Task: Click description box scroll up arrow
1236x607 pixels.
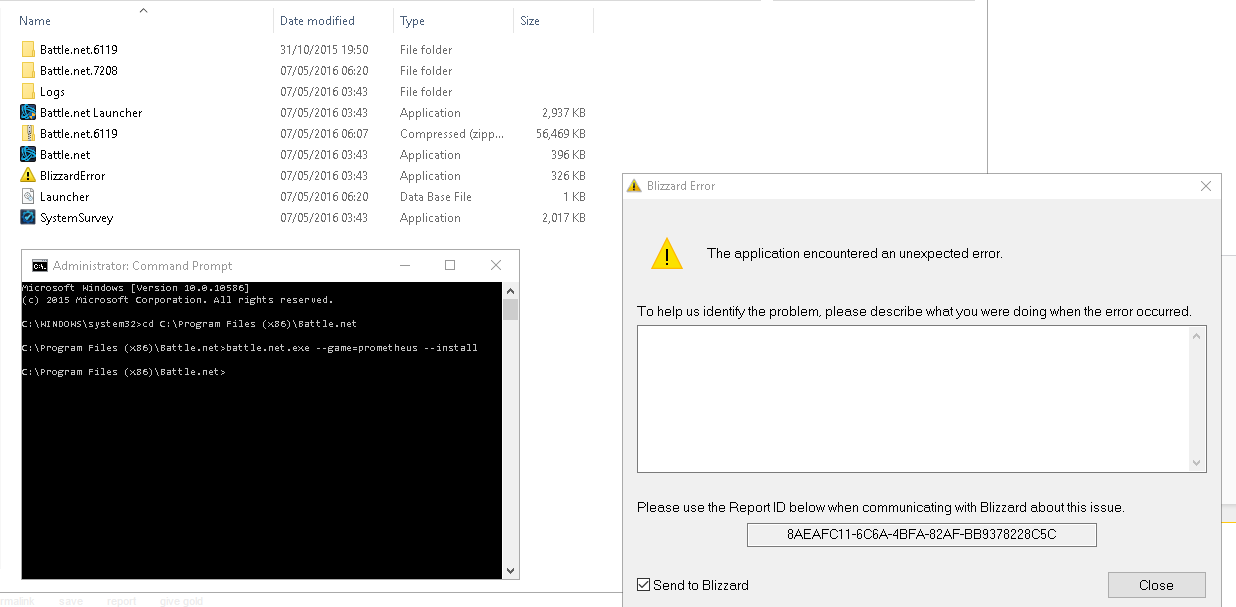Action: [1197, 336]
